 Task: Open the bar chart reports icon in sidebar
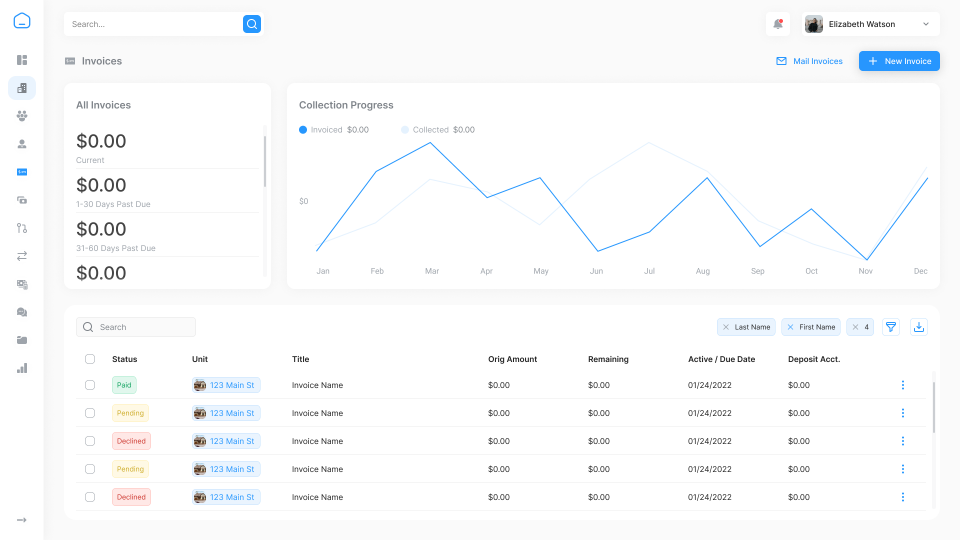[x=22, y=368]
